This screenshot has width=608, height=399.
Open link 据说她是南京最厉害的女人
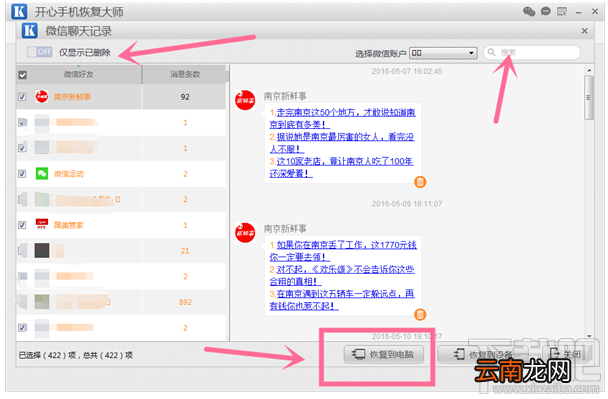[x=342, y=143]
